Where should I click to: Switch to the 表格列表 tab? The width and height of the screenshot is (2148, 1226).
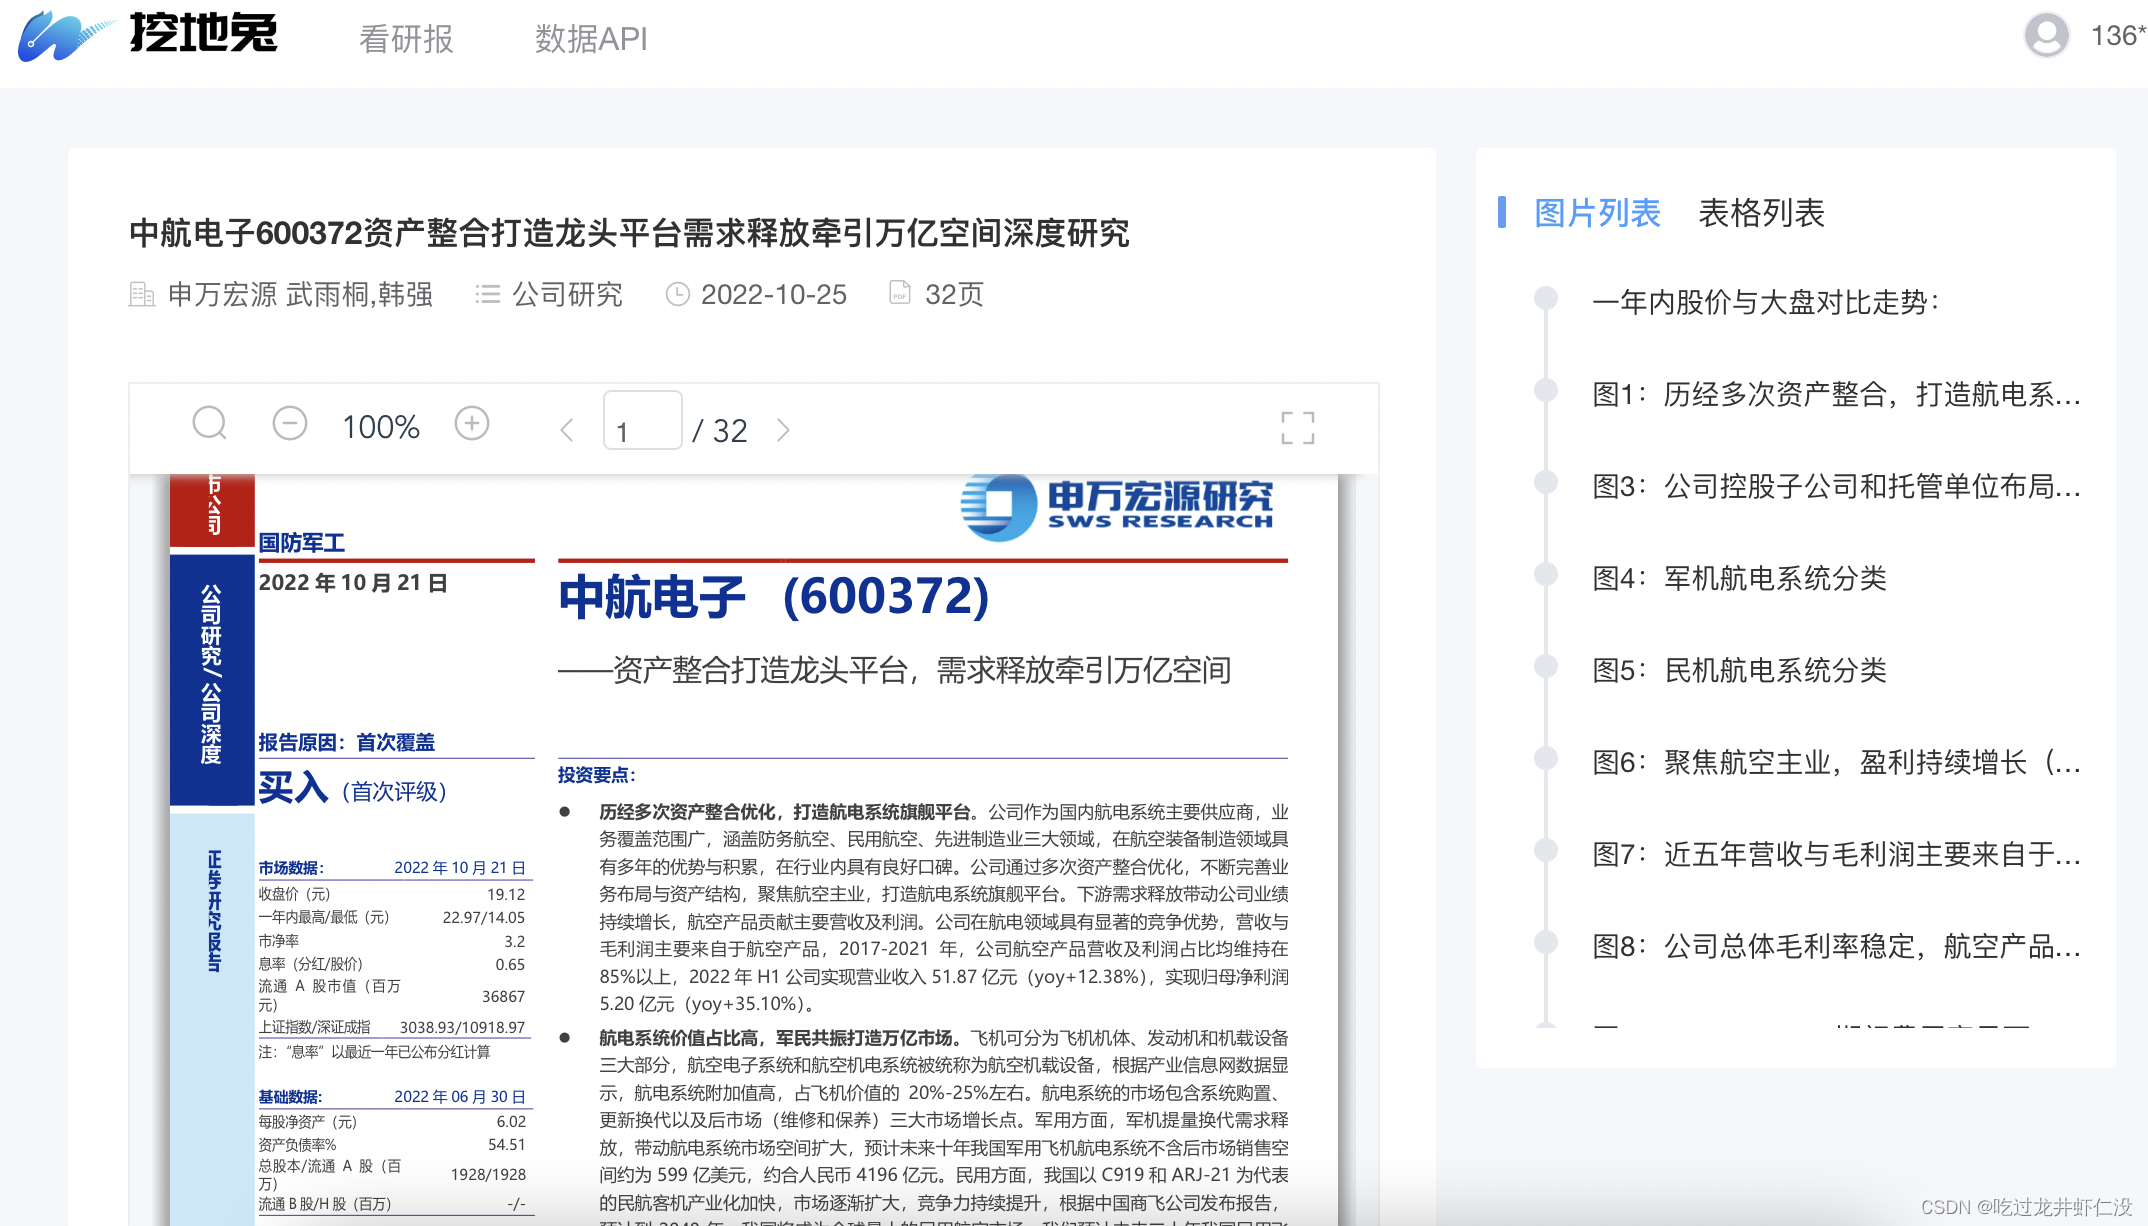(x=1761, y=213)
